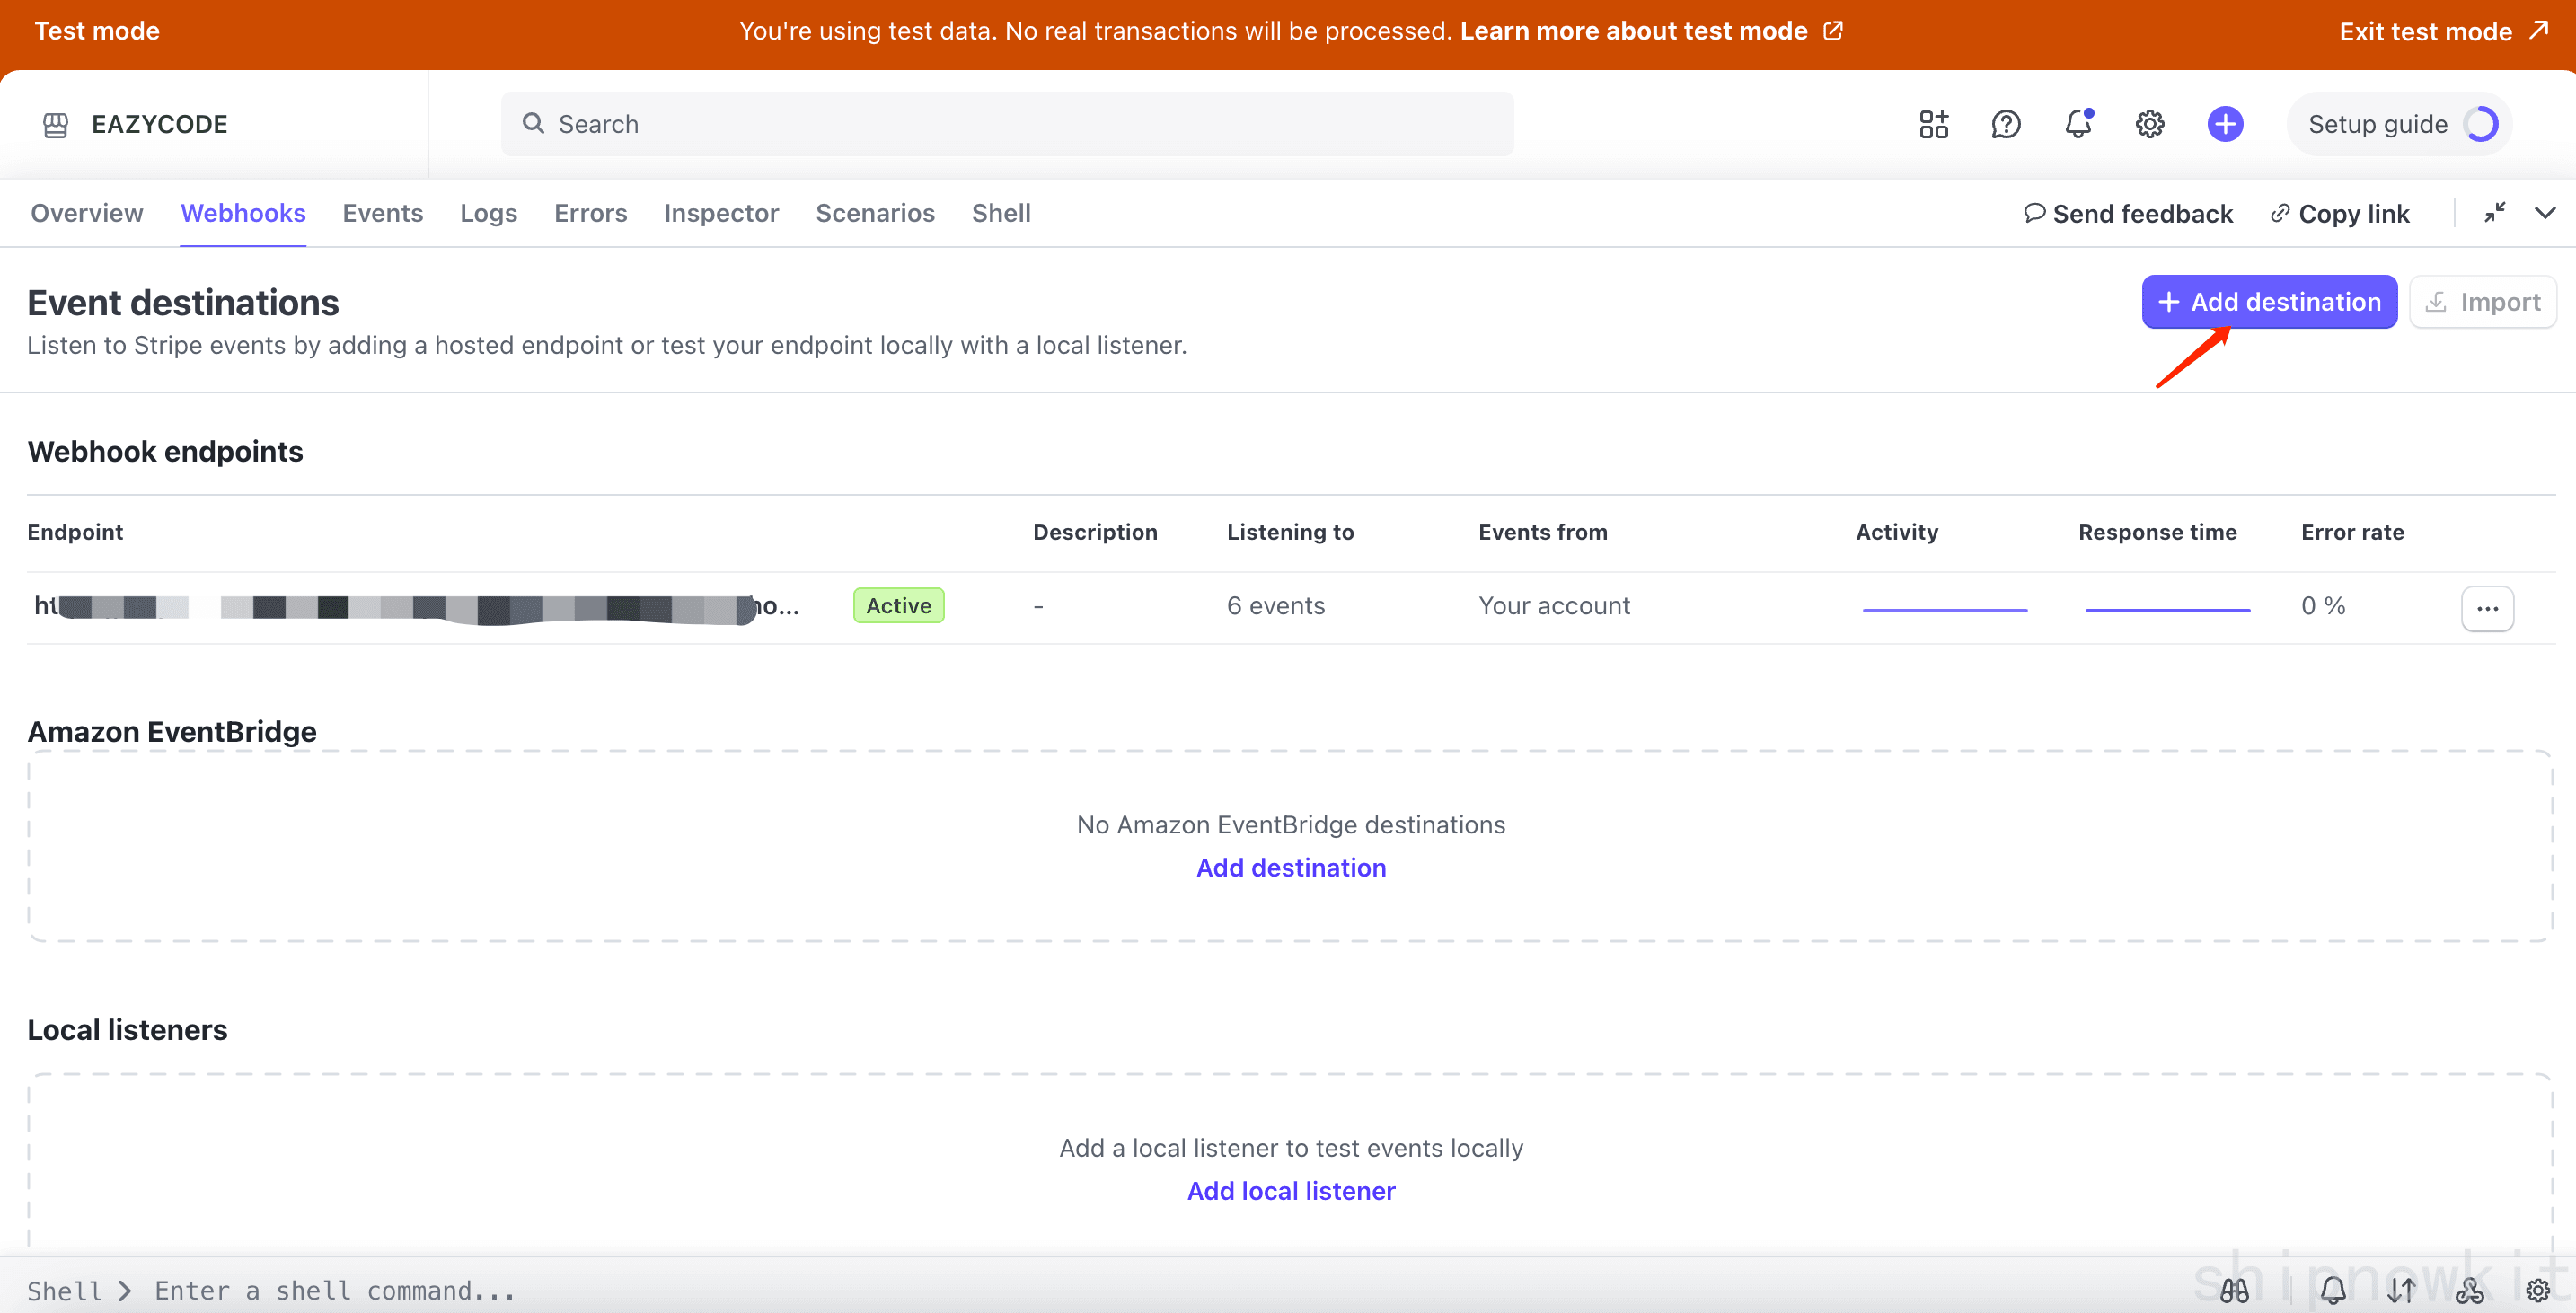Expand the Shell command via the sort arrows icon

pyautogui.click(x=2400, y=1290)
